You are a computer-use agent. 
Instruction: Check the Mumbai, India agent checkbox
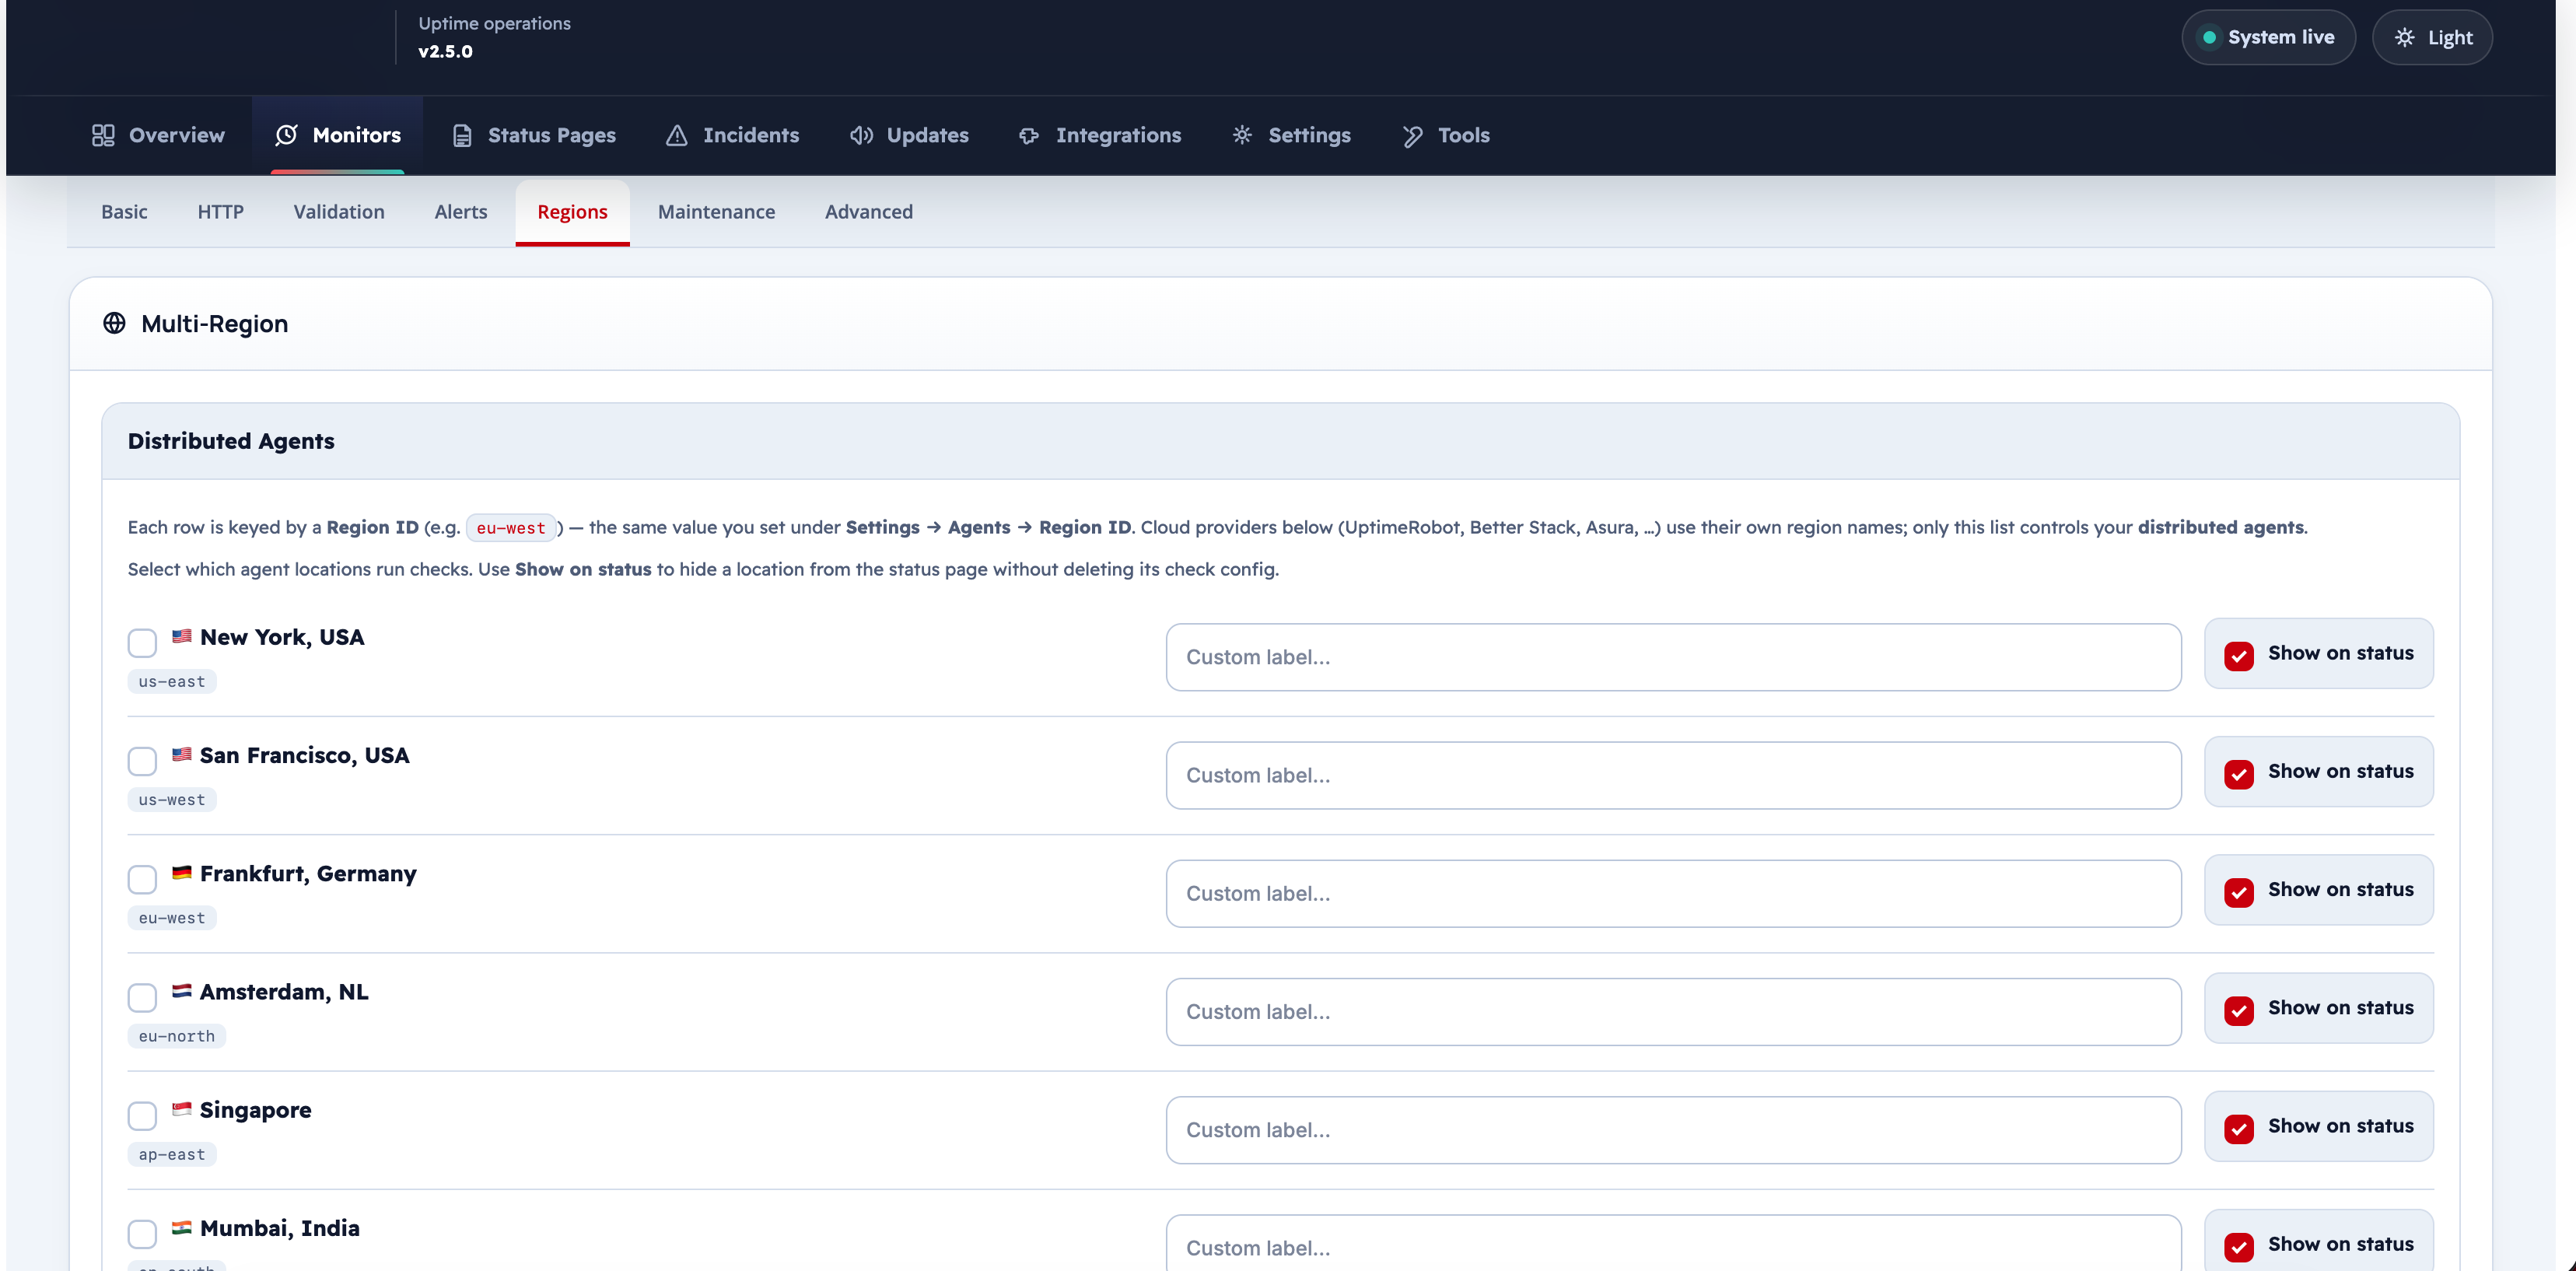tap(142, 1234)
